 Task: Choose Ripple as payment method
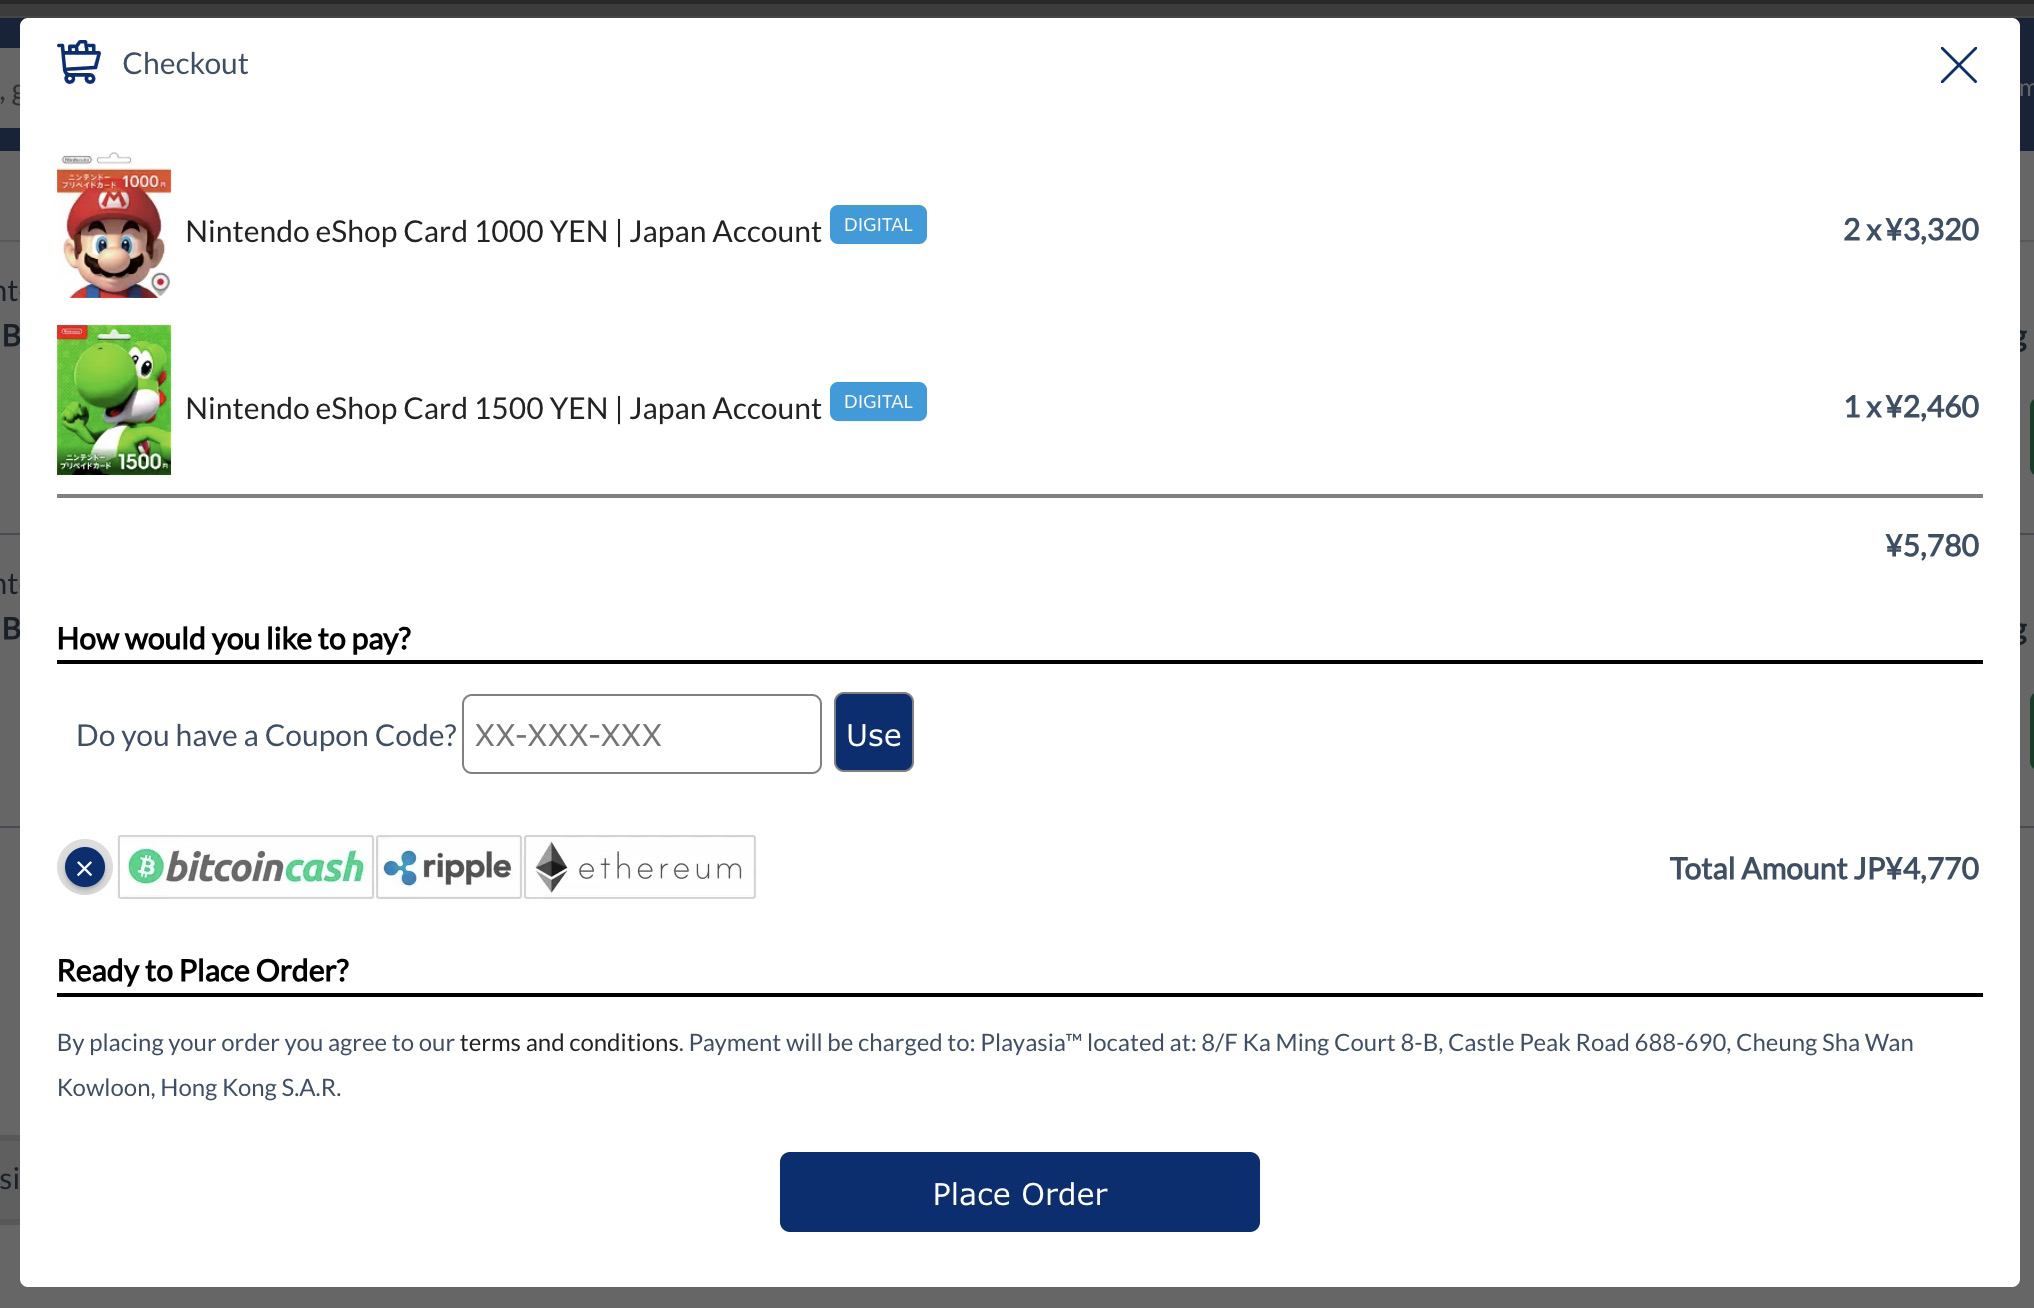point(449,867)
